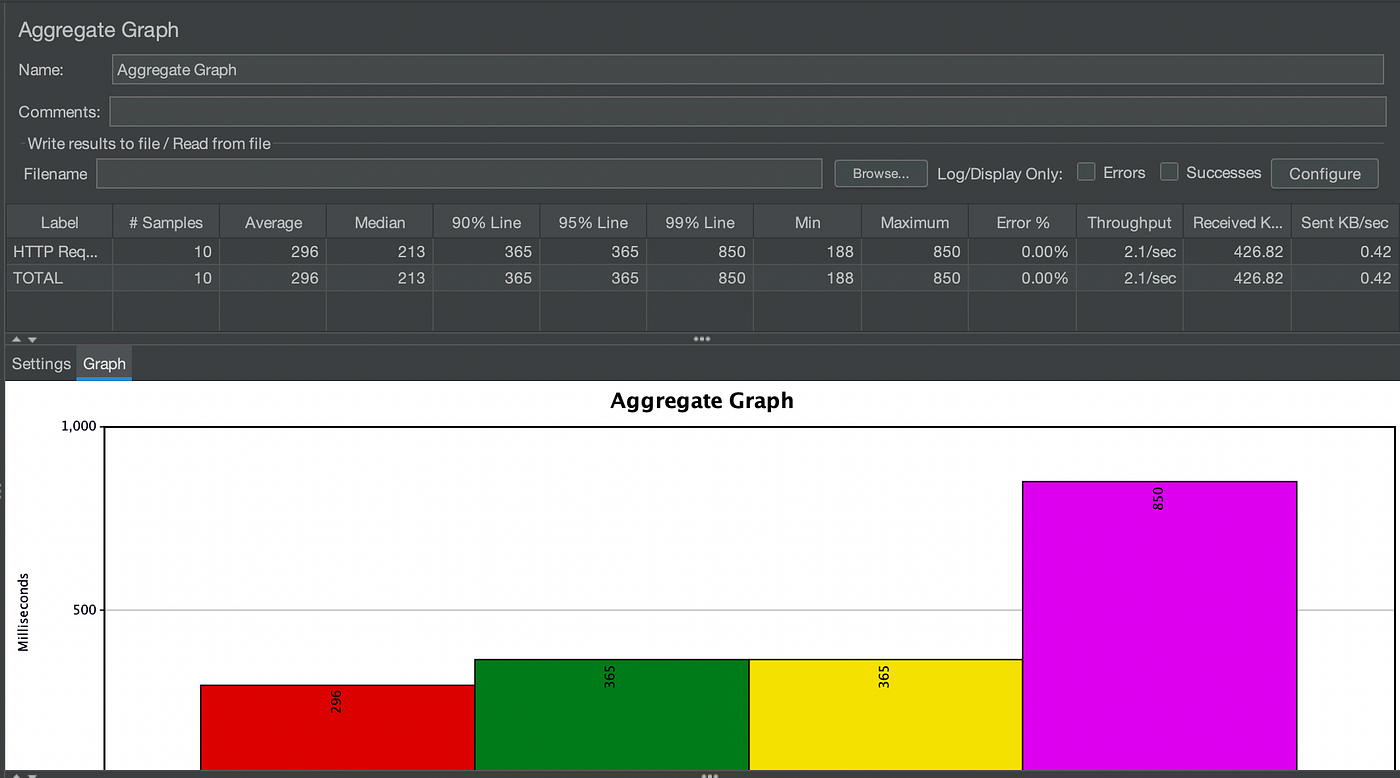This screenshot has height=778, width=1400.
Task: Click the red Average bar labeled 296
Action: point(338,728)
